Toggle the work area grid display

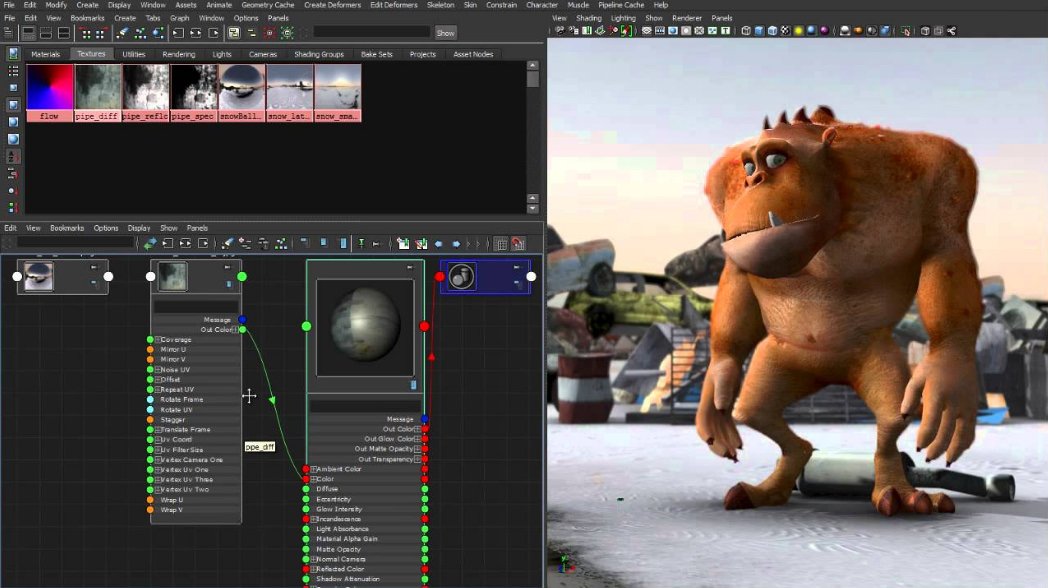501,245
